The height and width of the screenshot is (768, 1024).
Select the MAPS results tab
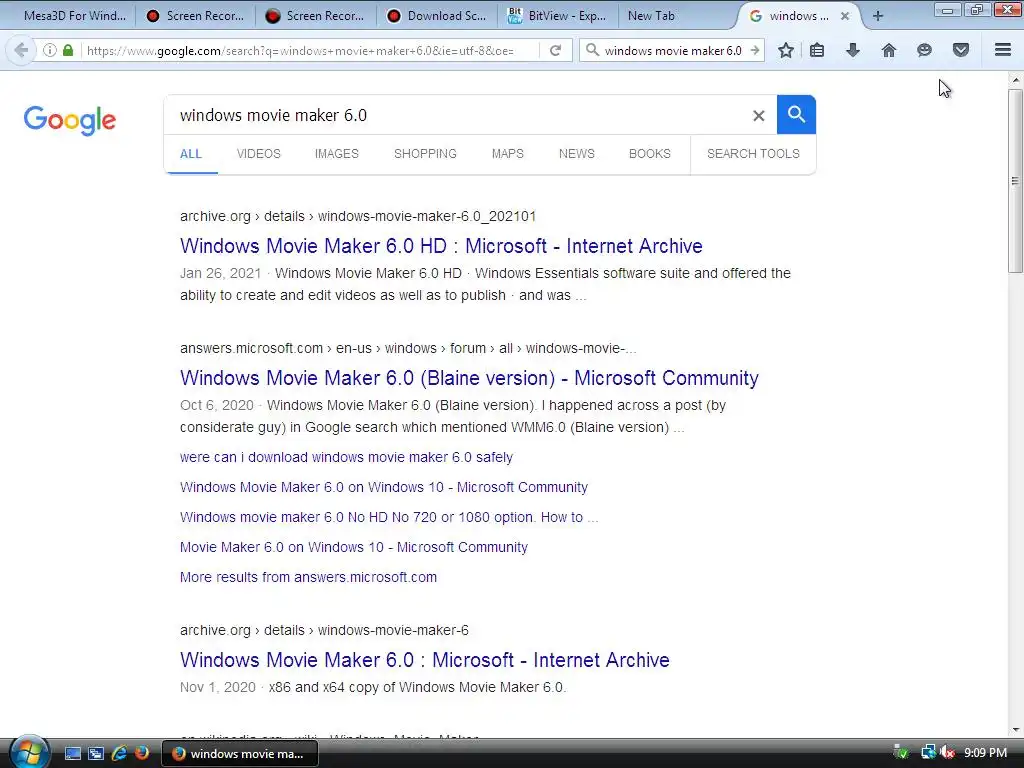click(x=507, y=154)
